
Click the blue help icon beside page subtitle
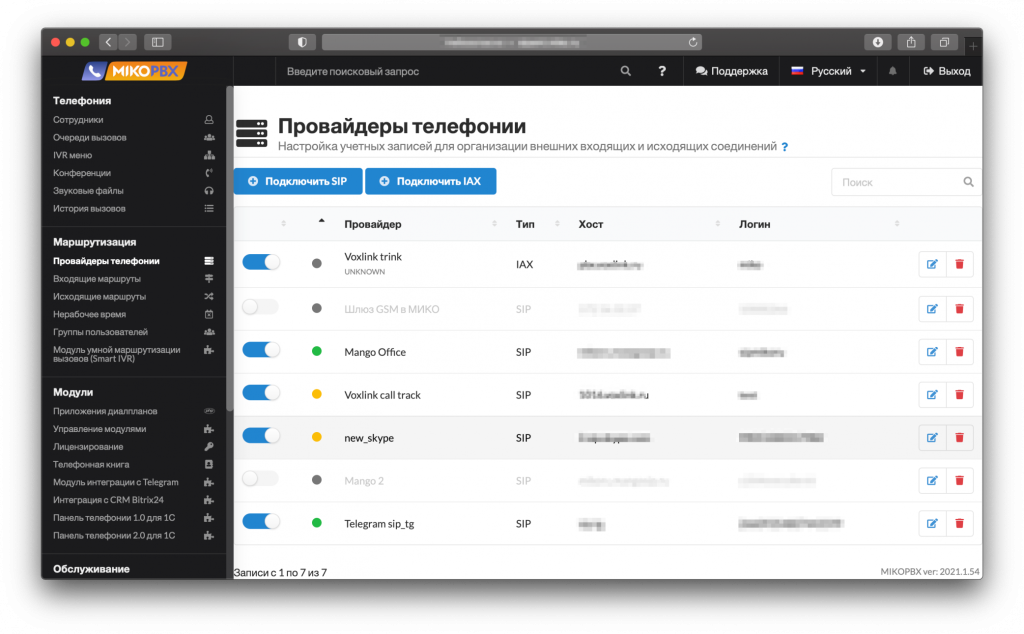785,147
